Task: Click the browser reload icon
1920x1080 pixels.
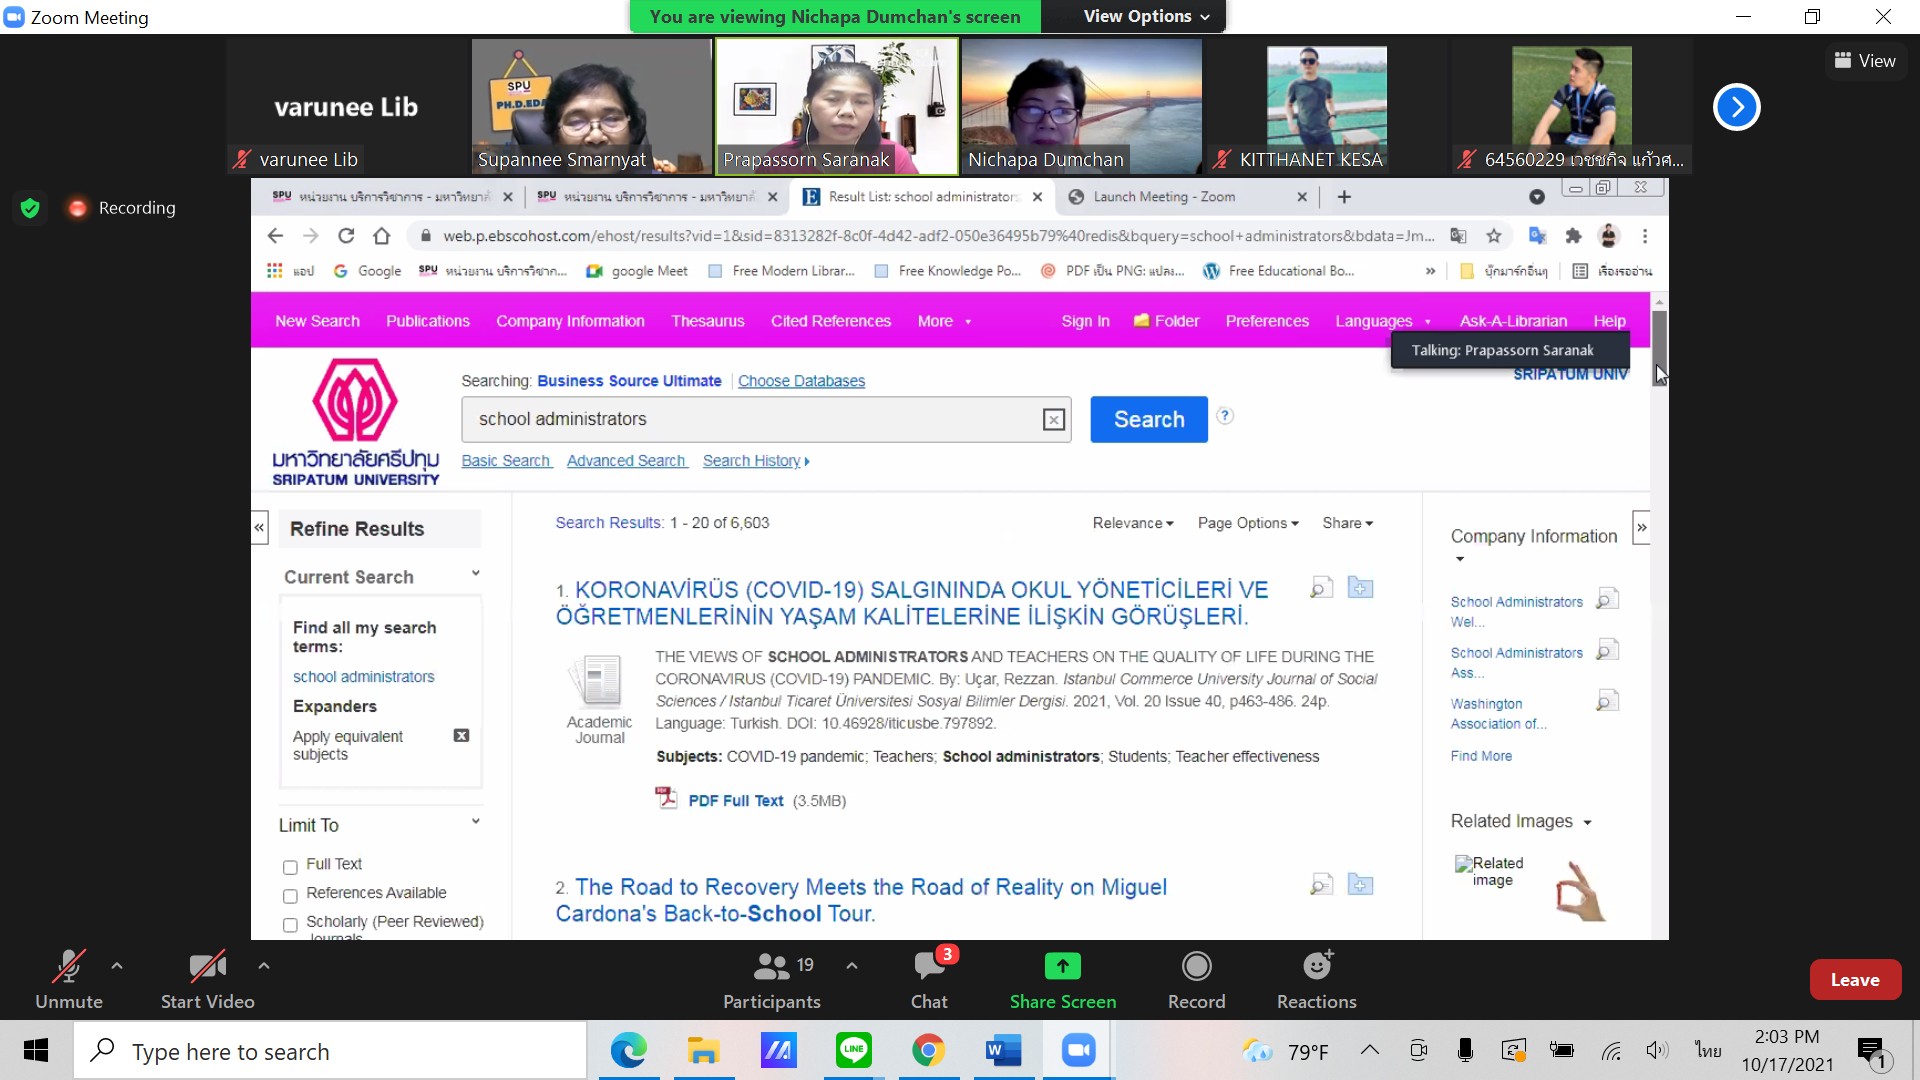Action: [x=346, y=236]
